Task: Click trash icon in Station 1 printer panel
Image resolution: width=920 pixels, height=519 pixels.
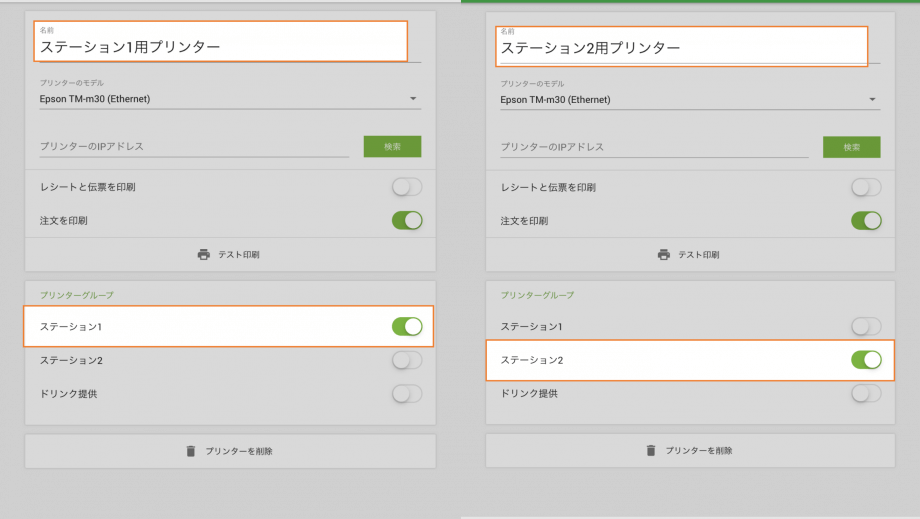Action: click(191, 451)
